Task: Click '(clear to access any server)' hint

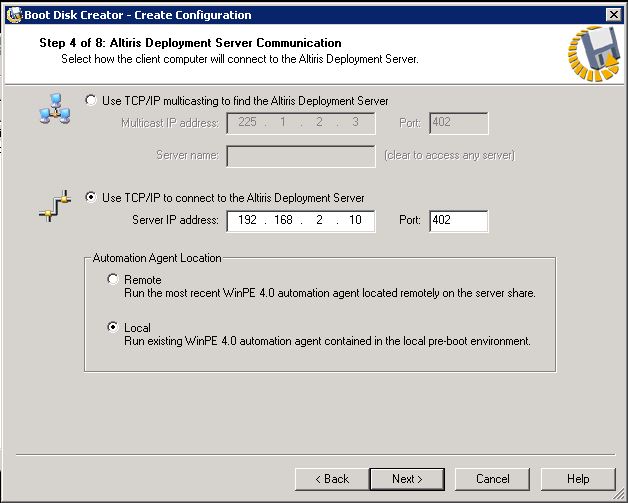Action: point(449,155)
